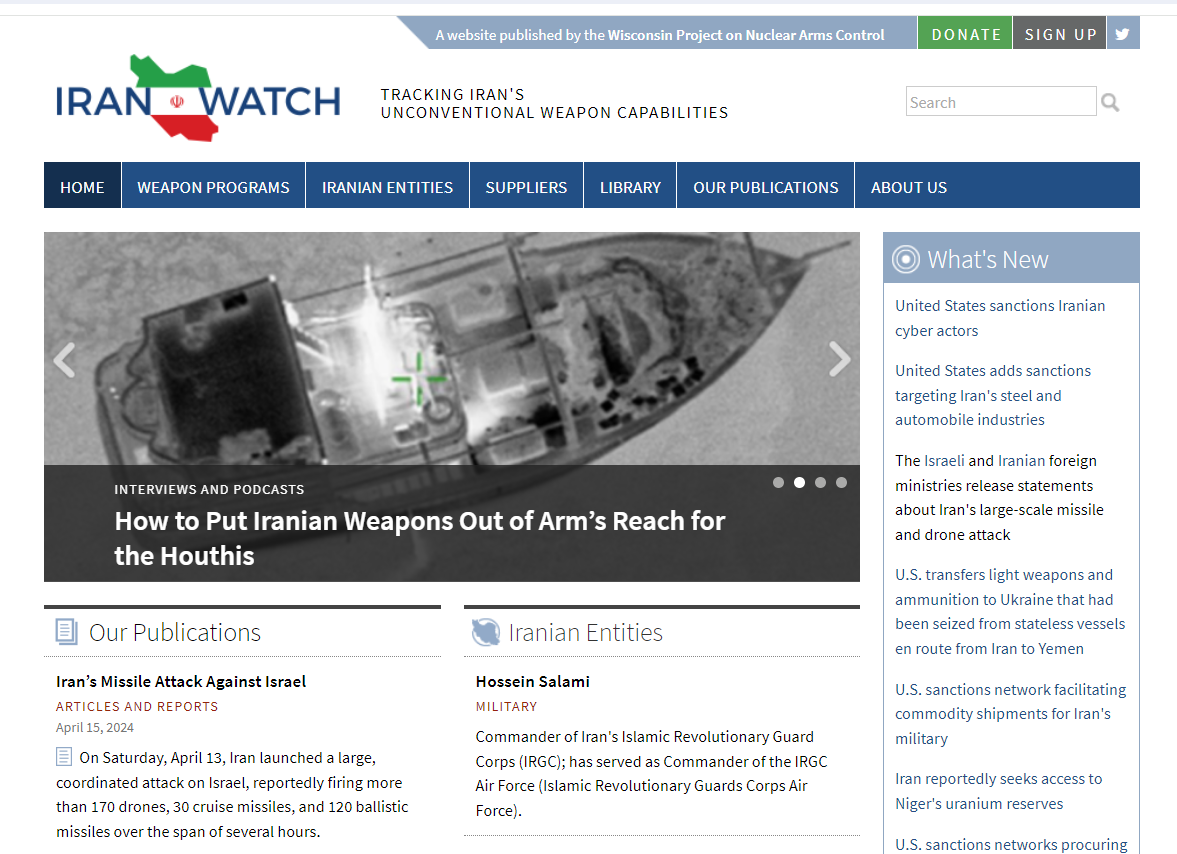Click the green DONATE button
This screenshot has height=854, width=1177.
click(964, 33)
